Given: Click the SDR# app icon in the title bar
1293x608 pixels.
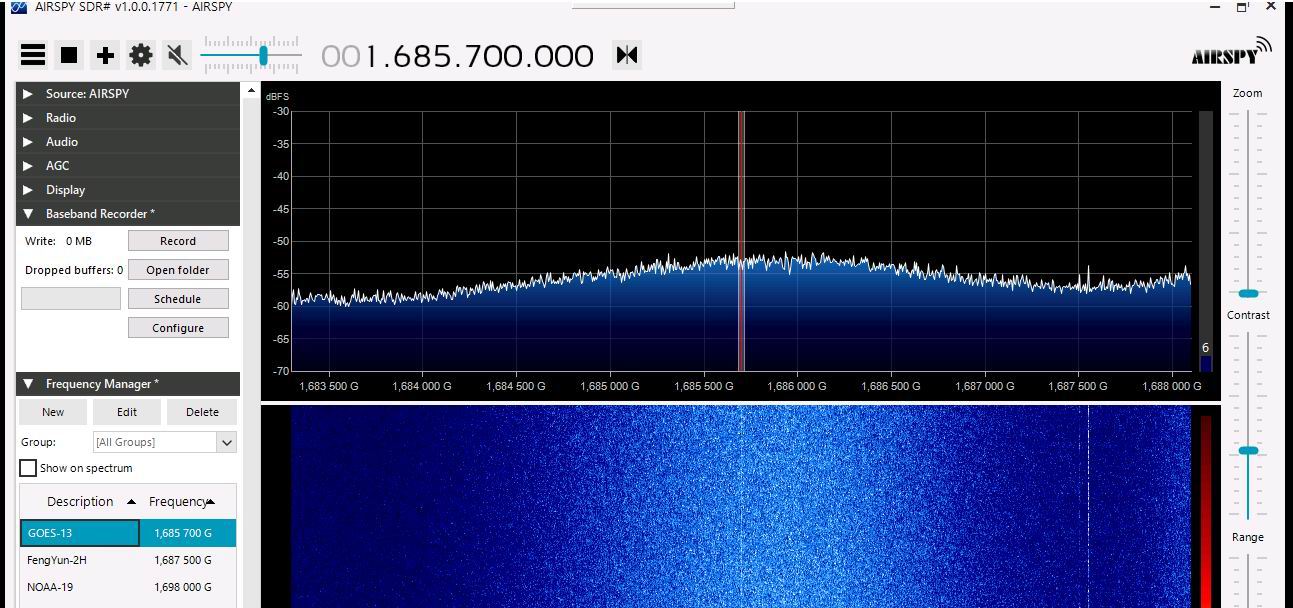Looking at the screenshot, I should (19, 7).
